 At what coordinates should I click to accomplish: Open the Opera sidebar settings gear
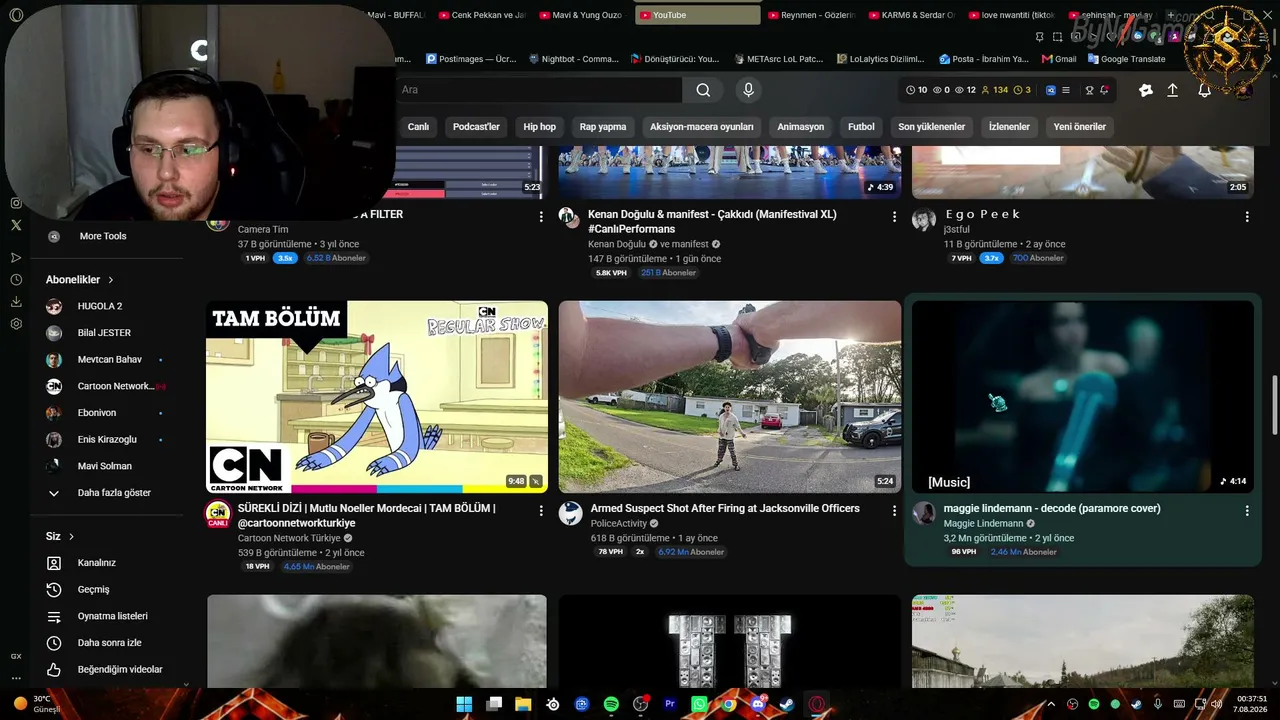16,324
